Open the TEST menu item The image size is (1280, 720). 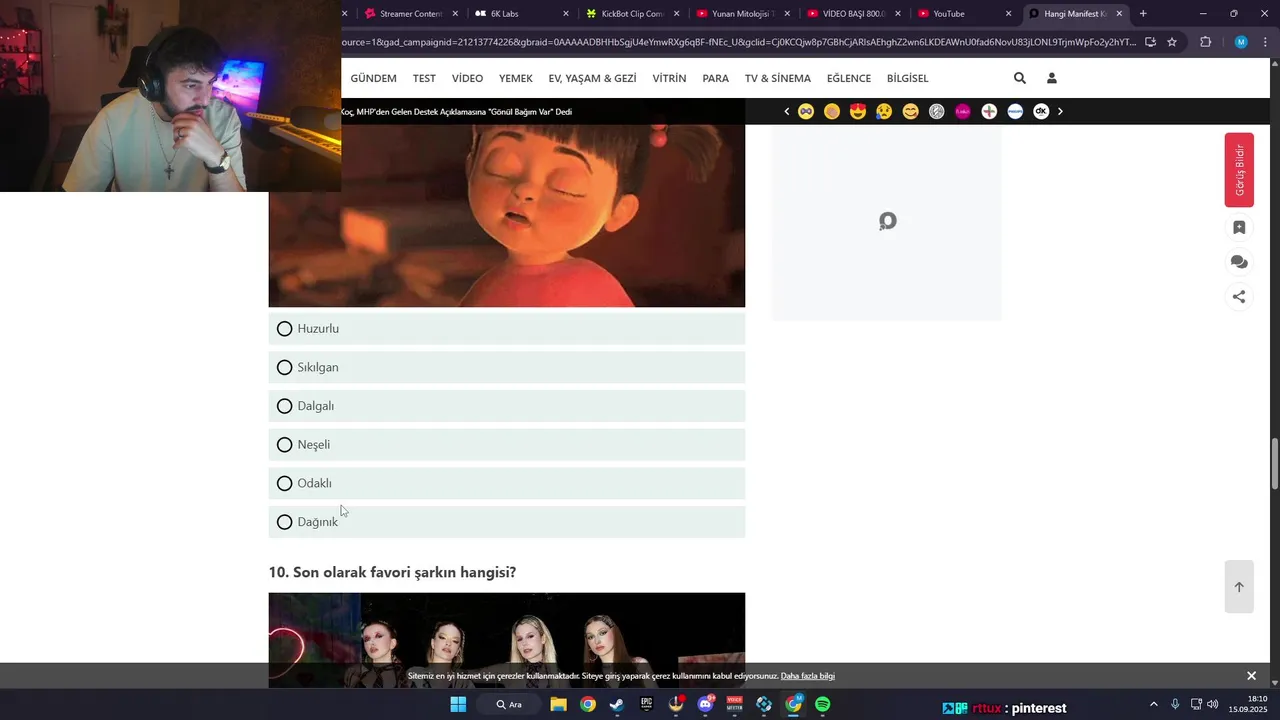[424, 78]
